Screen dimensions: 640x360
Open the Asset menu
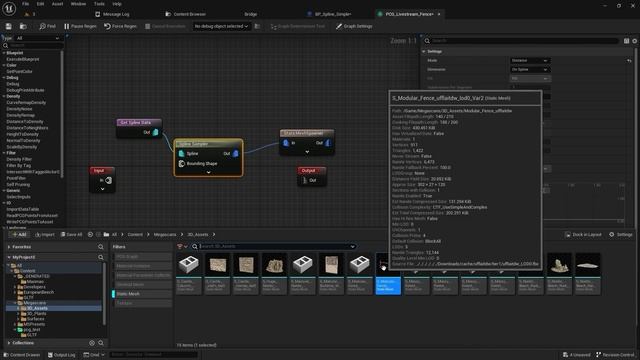58,4
